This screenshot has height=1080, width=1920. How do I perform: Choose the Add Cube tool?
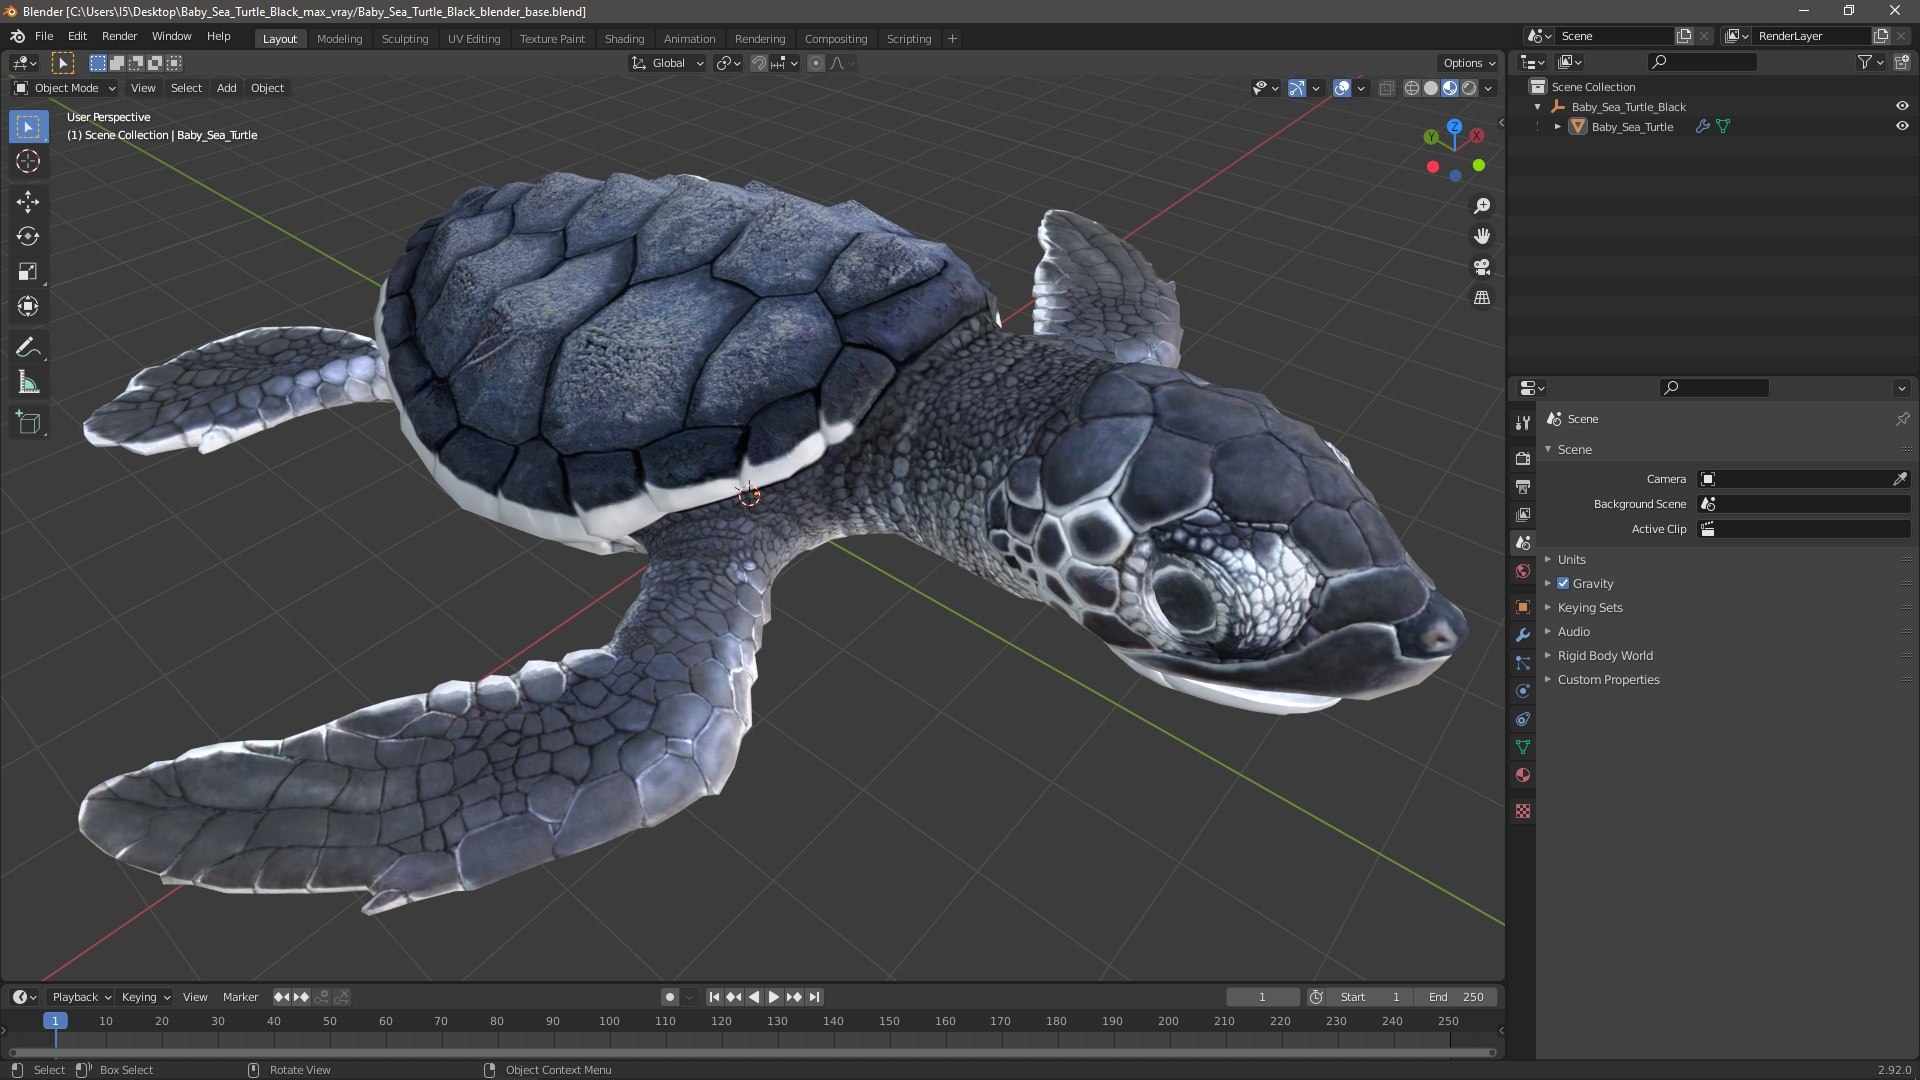click(x=28, y=423)
